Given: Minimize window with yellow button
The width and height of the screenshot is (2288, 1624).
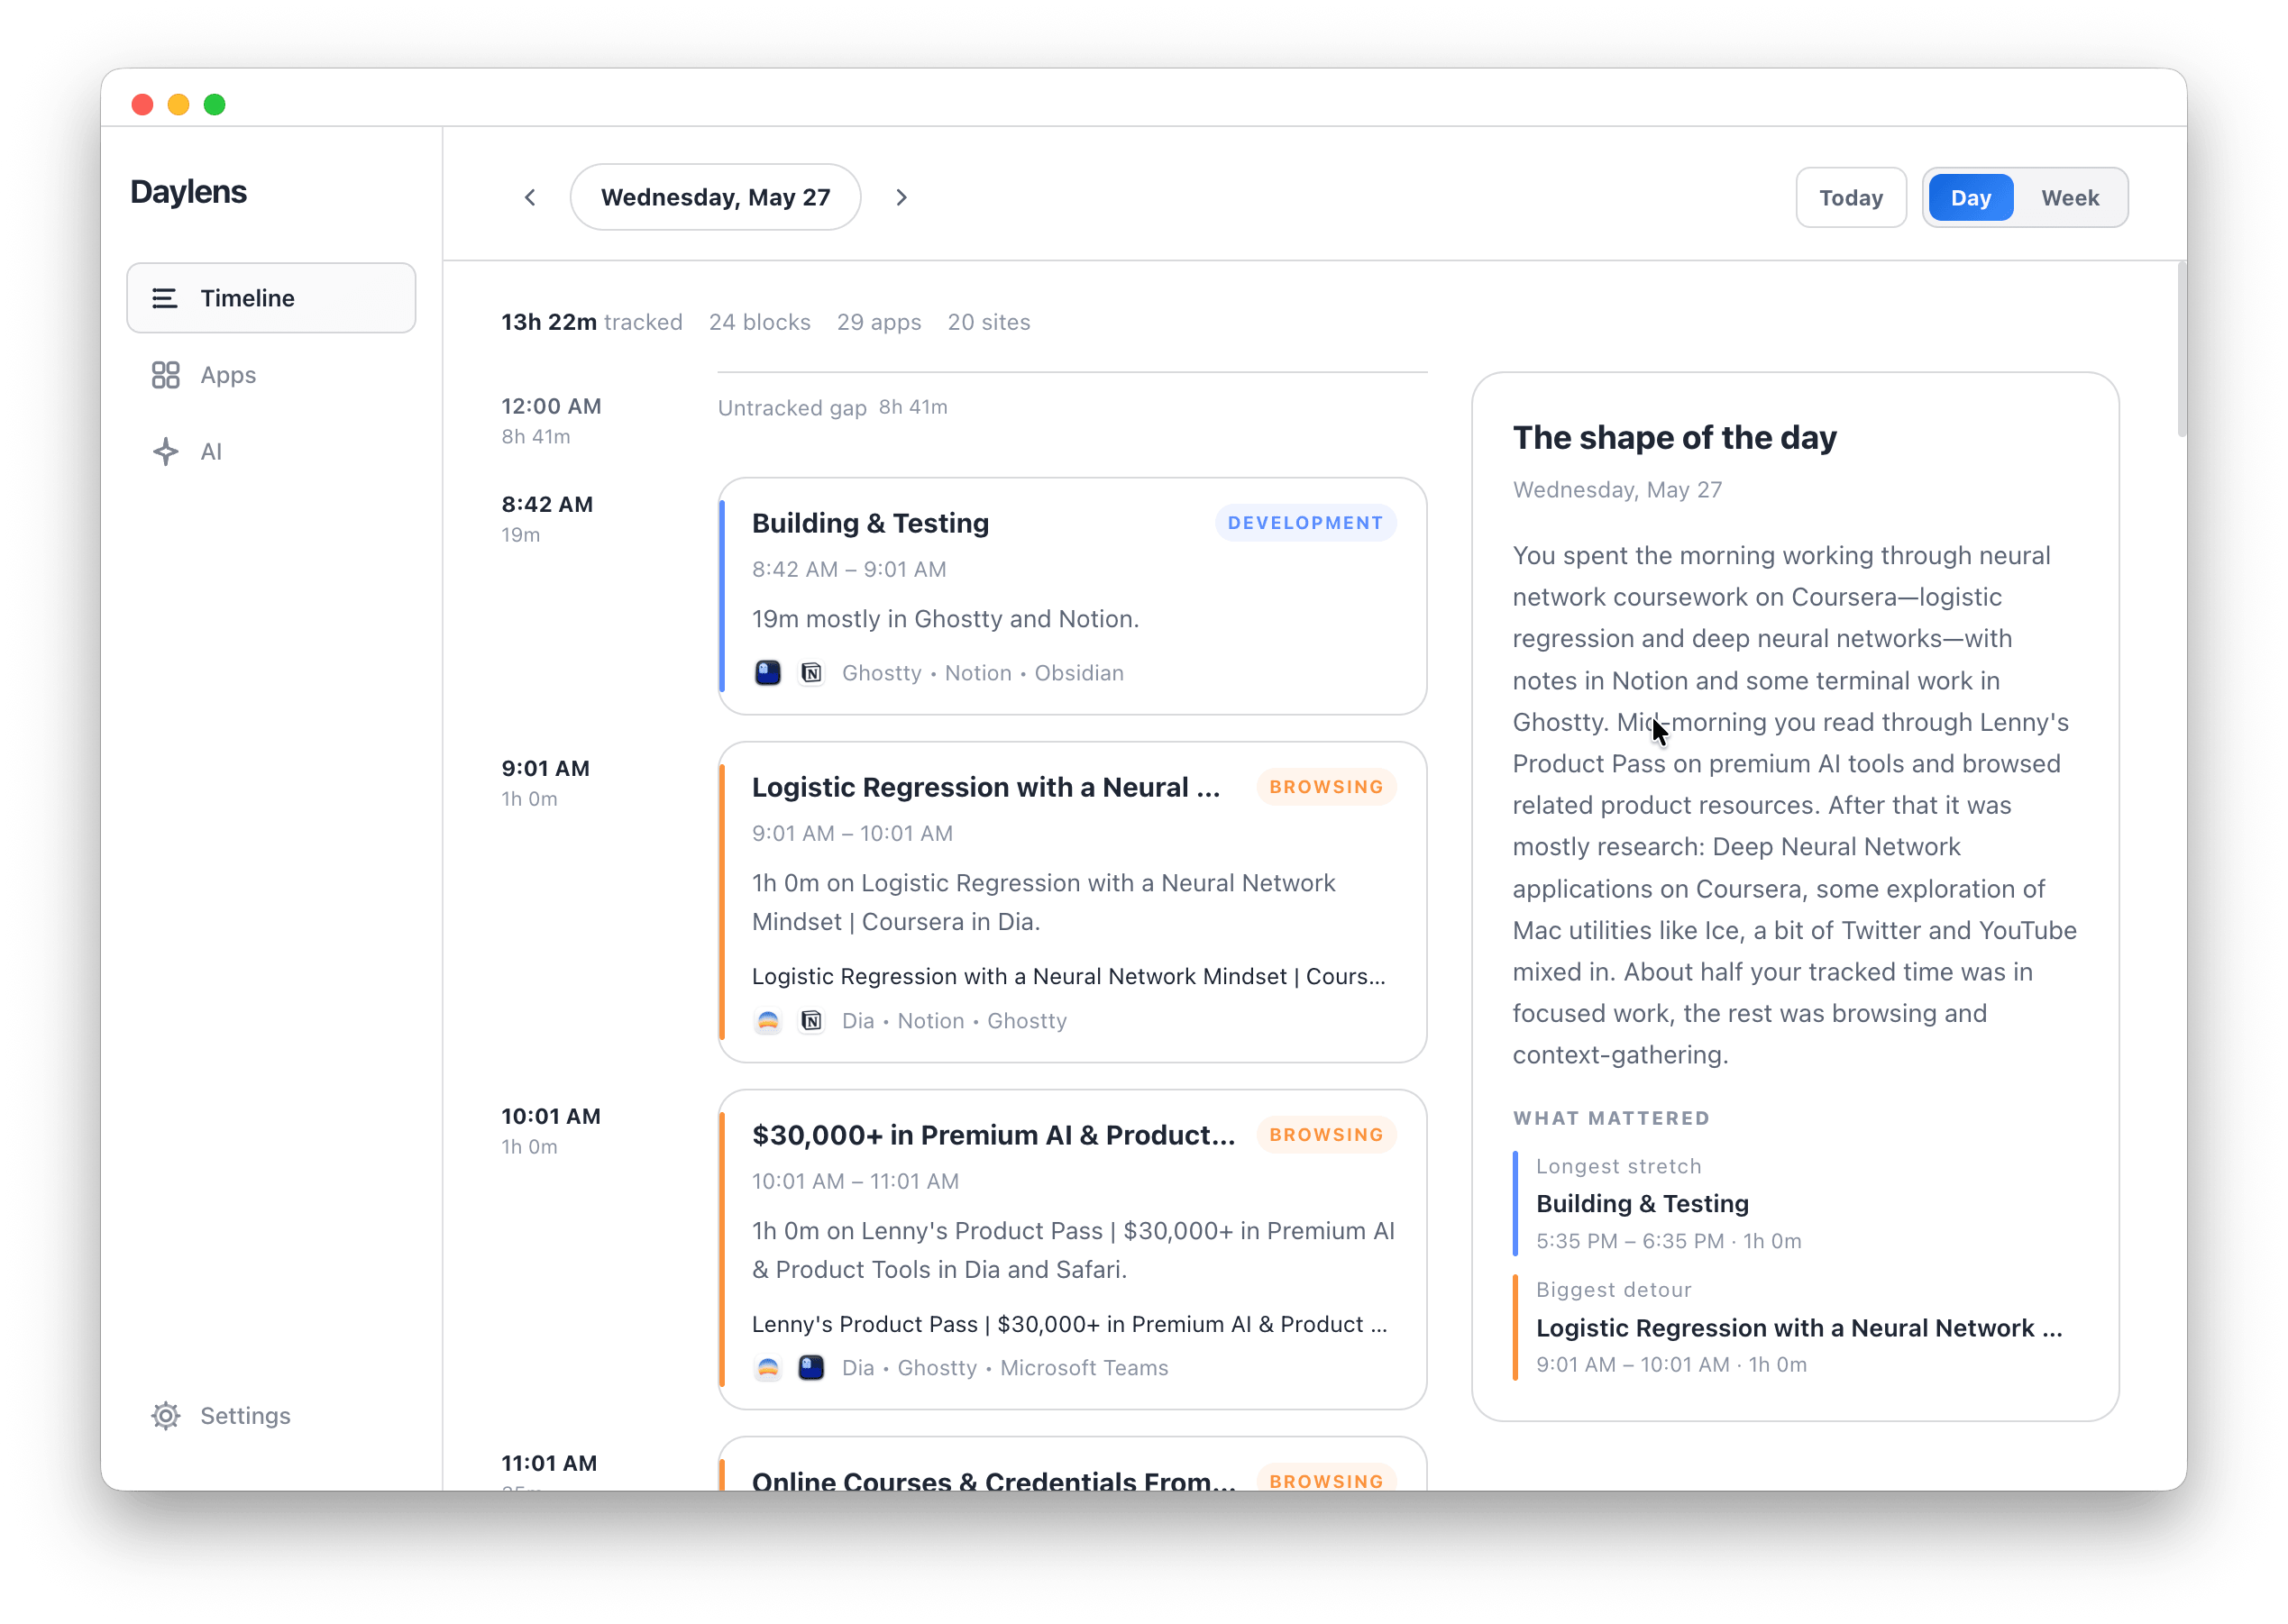Looking at the screenshot, I should pyautogui.click(x=178, y=104).
